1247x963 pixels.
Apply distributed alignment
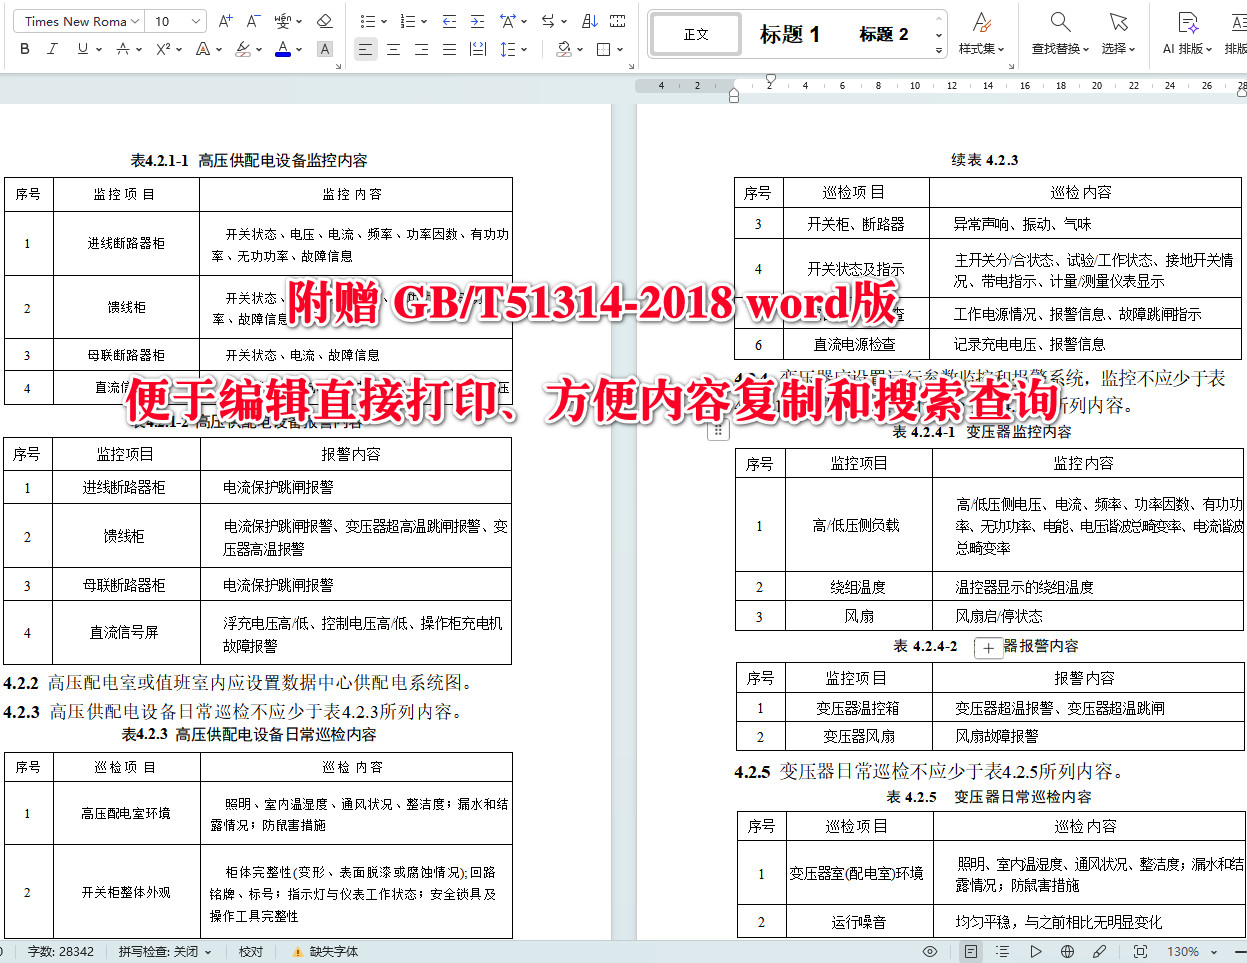point(478,49)
